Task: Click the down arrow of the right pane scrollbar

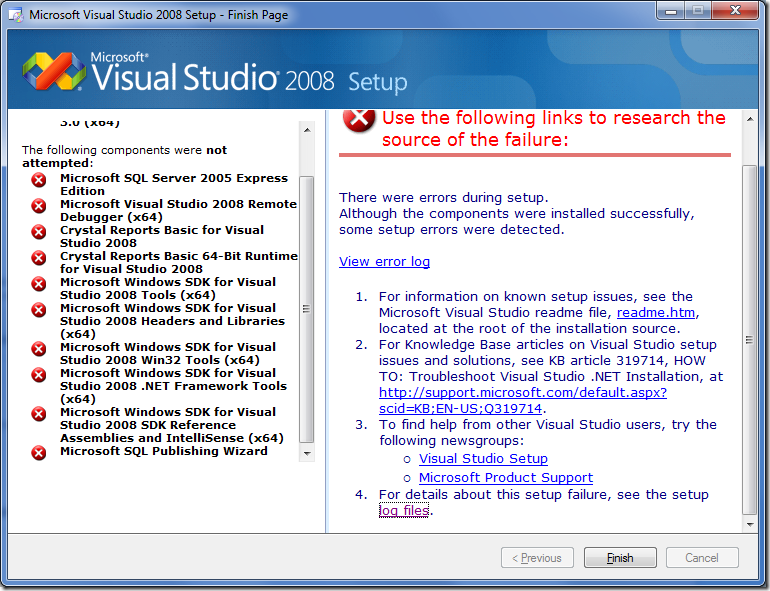Action: coord(750,524)
